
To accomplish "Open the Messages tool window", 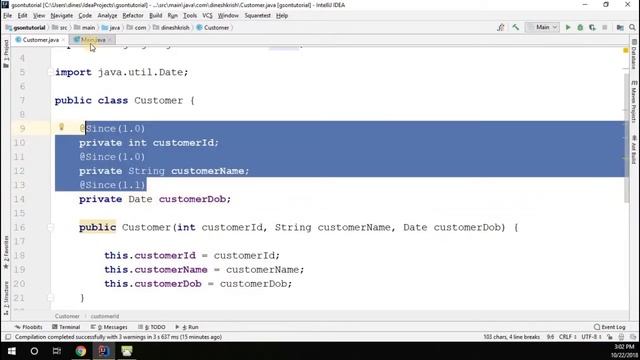I will pos(109,327).
